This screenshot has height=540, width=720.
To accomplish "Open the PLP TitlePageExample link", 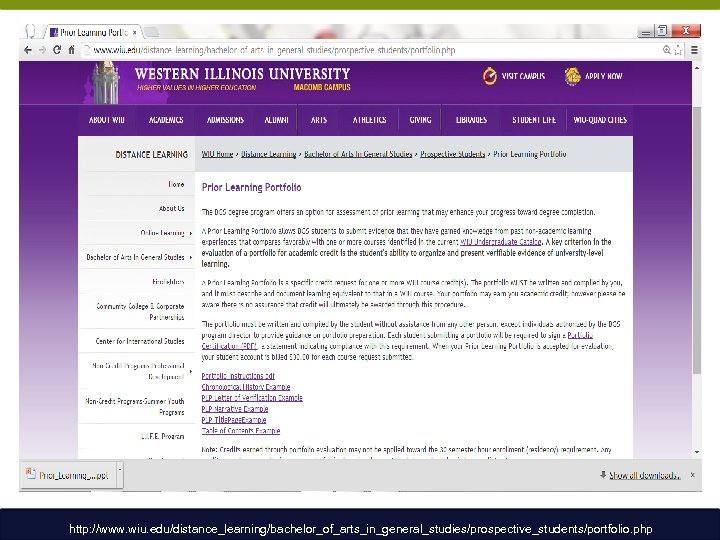I will pyautogui.click(x=234, y=420).
